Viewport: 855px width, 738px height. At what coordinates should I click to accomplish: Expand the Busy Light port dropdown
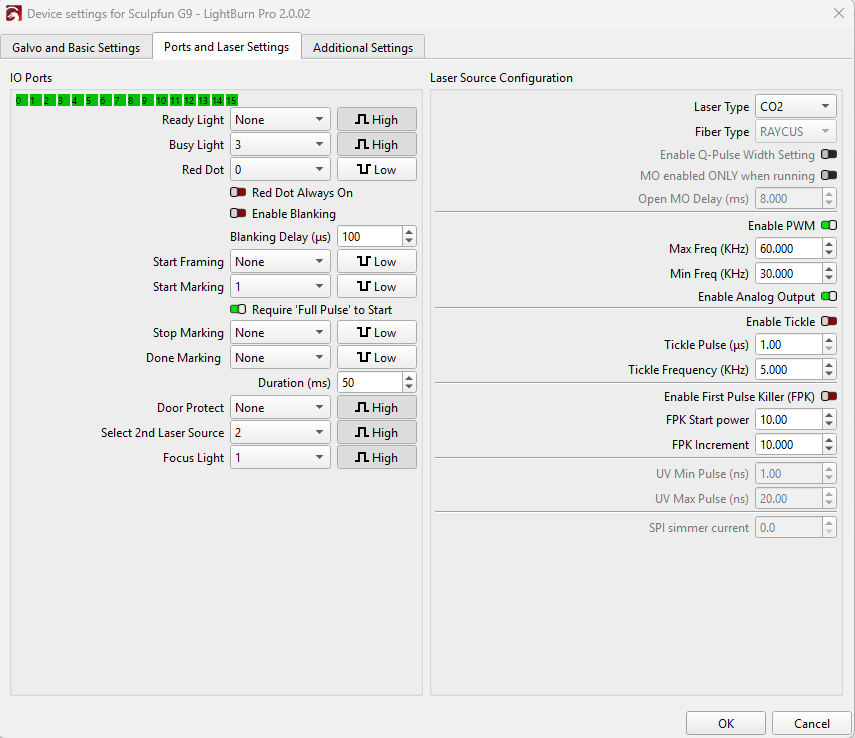280,145
